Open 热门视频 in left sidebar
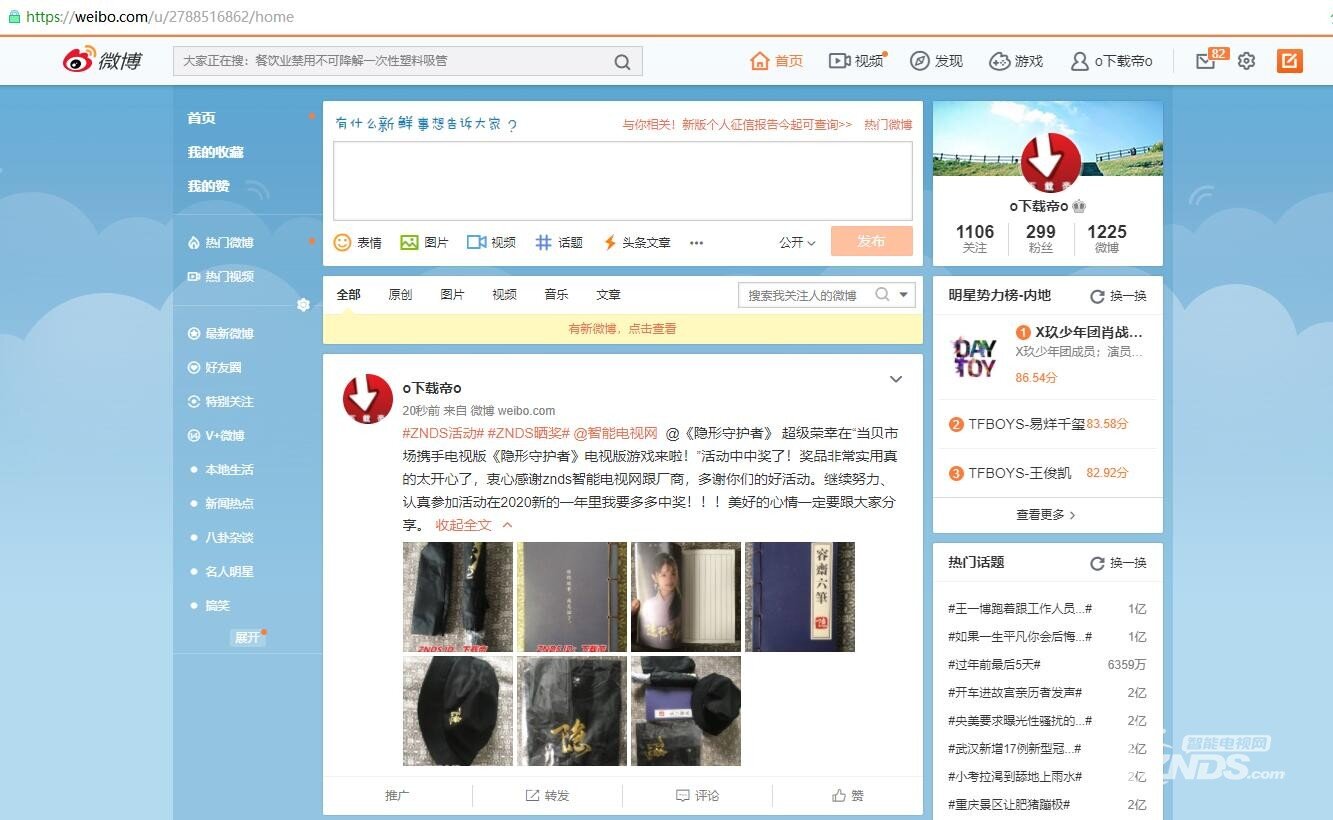Image resolution: width=1333 pixels, height=820 pixels. [221, 277]
